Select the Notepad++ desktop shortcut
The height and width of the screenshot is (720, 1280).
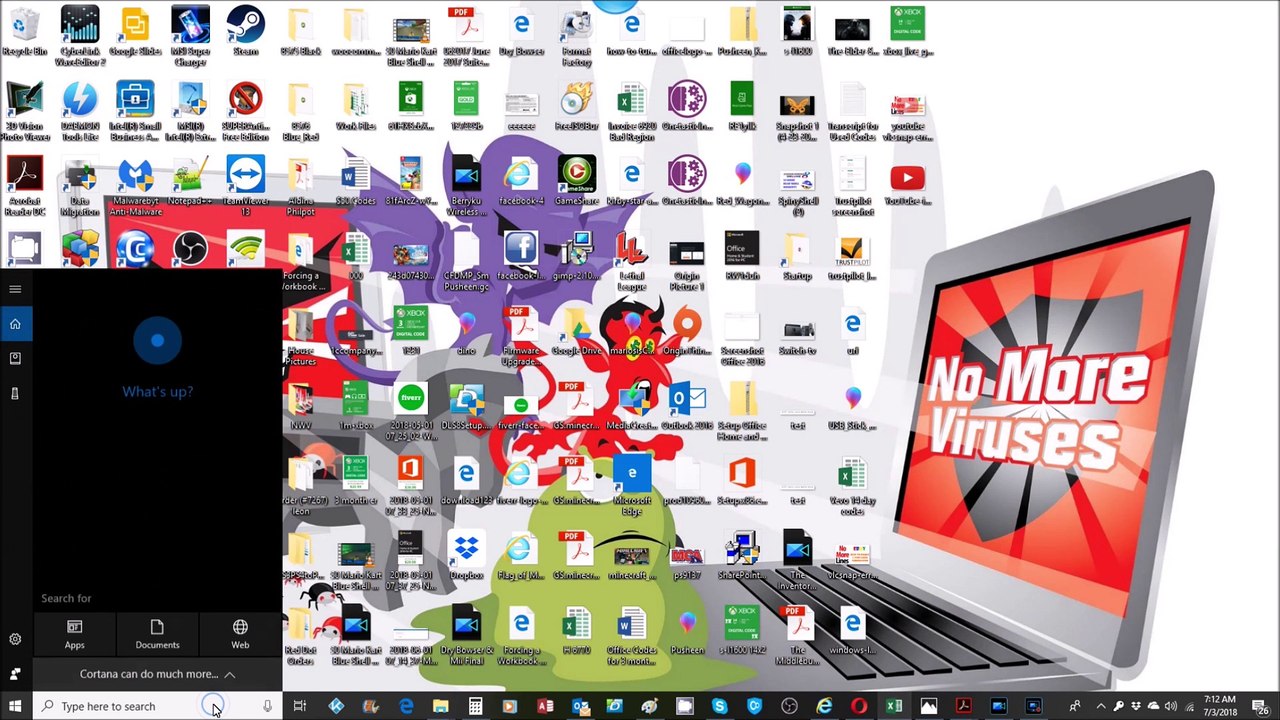190,182
